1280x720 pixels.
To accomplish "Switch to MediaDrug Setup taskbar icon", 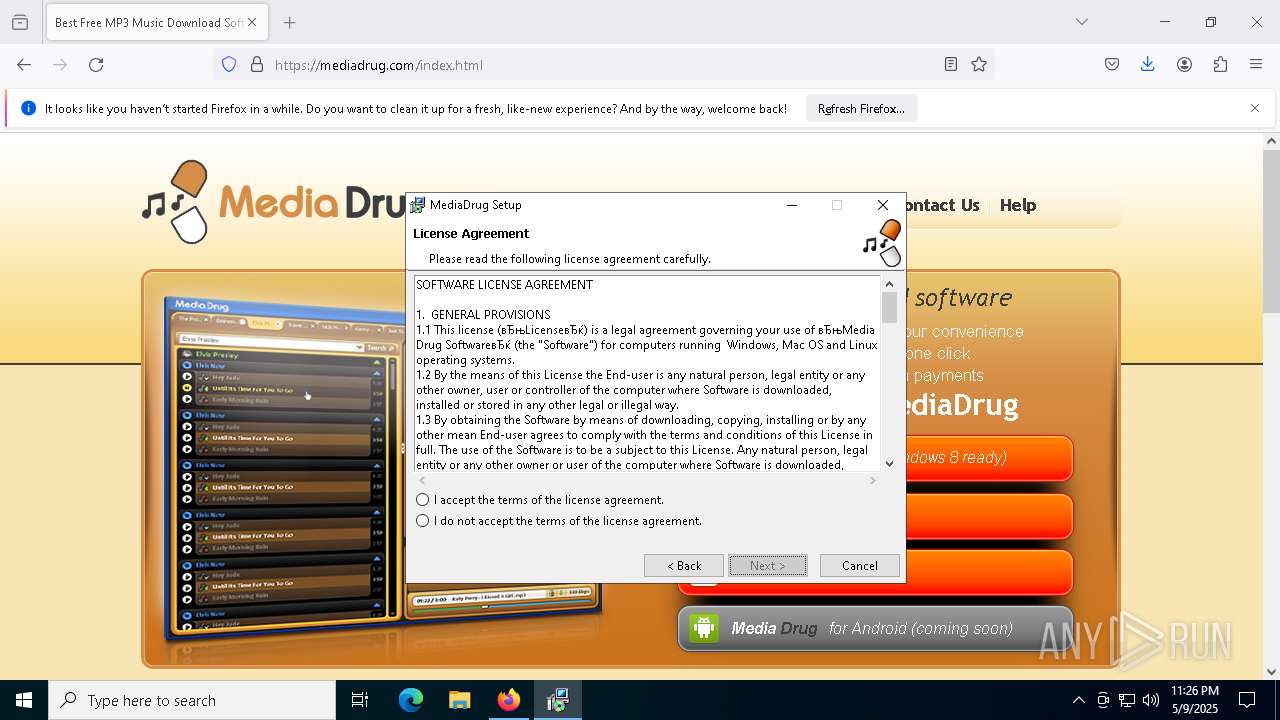I will (x=558, y=700).
